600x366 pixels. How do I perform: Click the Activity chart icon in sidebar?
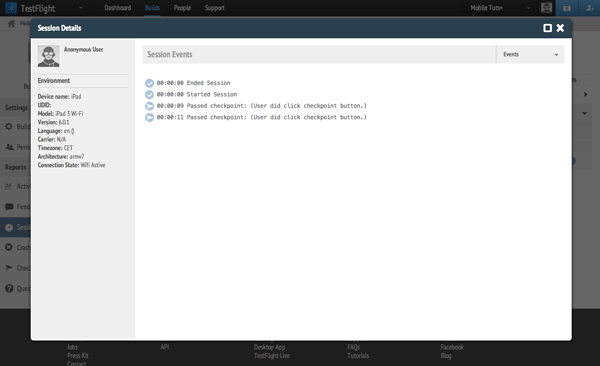[x=8, y=186]
